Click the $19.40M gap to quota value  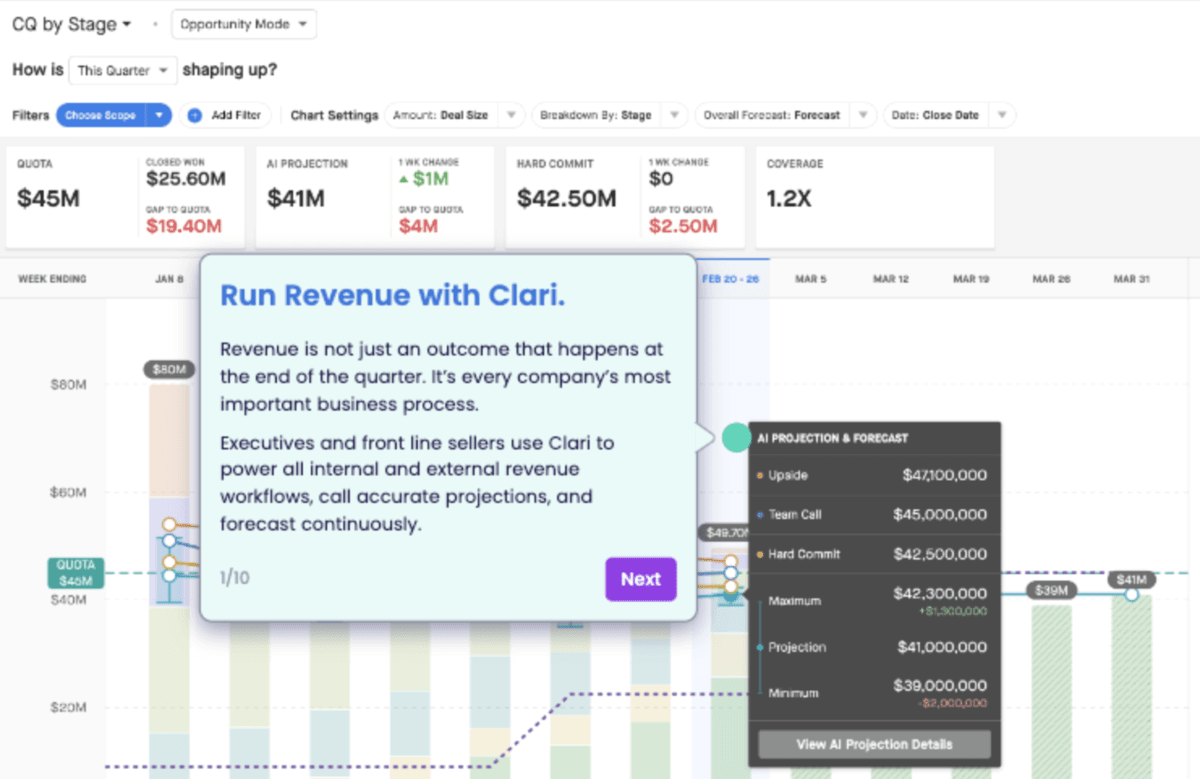click(x=183, y=226)
